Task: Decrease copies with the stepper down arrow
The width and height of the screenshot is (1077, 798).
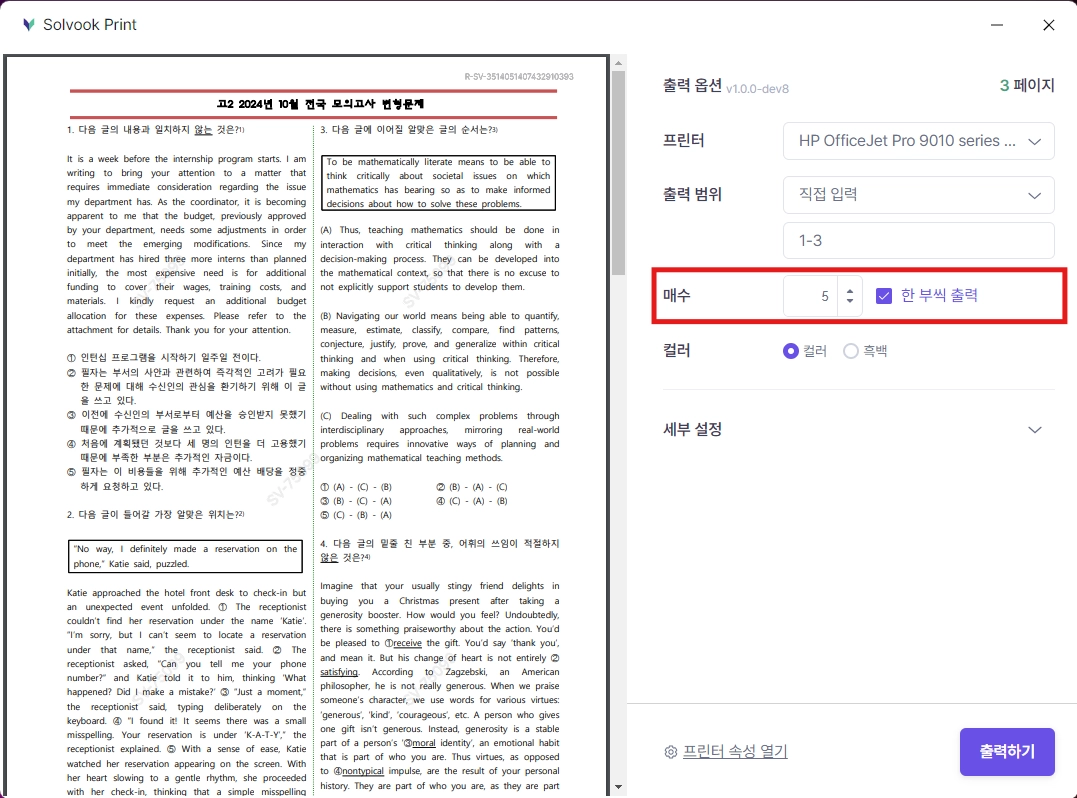Action: point(850,301)
